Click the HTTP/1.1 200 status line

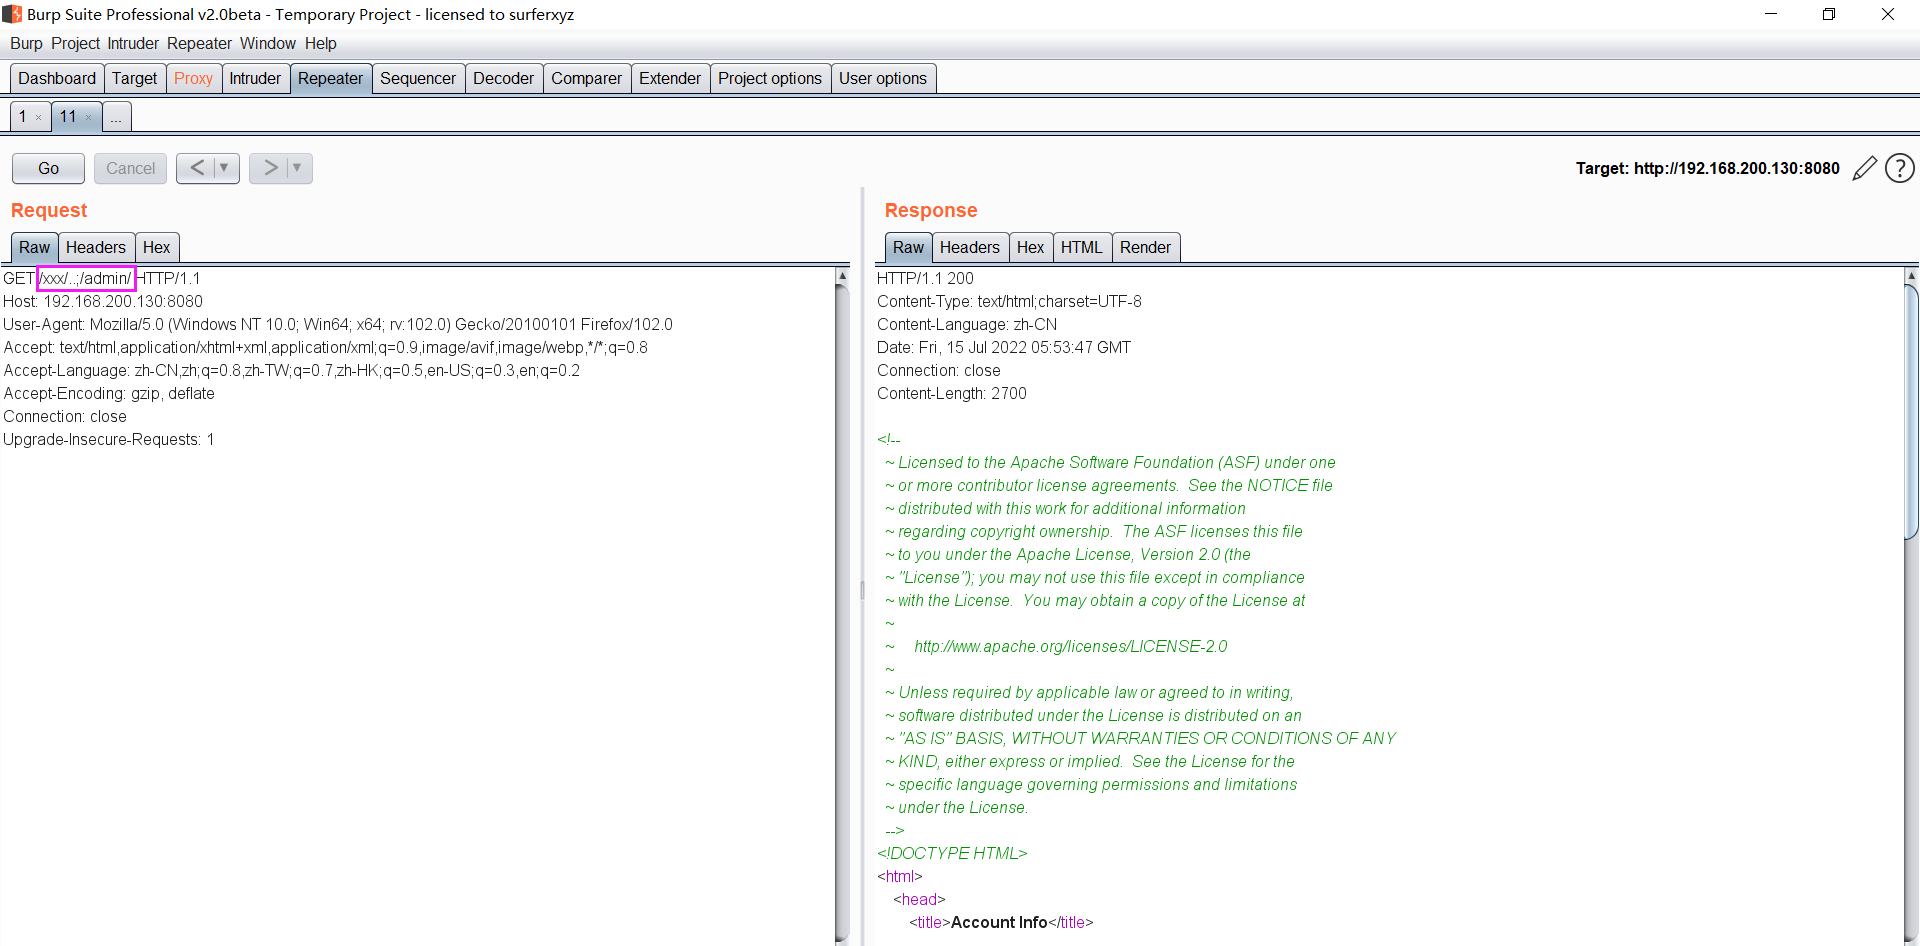pyautogui.click(x=925, y=278)
